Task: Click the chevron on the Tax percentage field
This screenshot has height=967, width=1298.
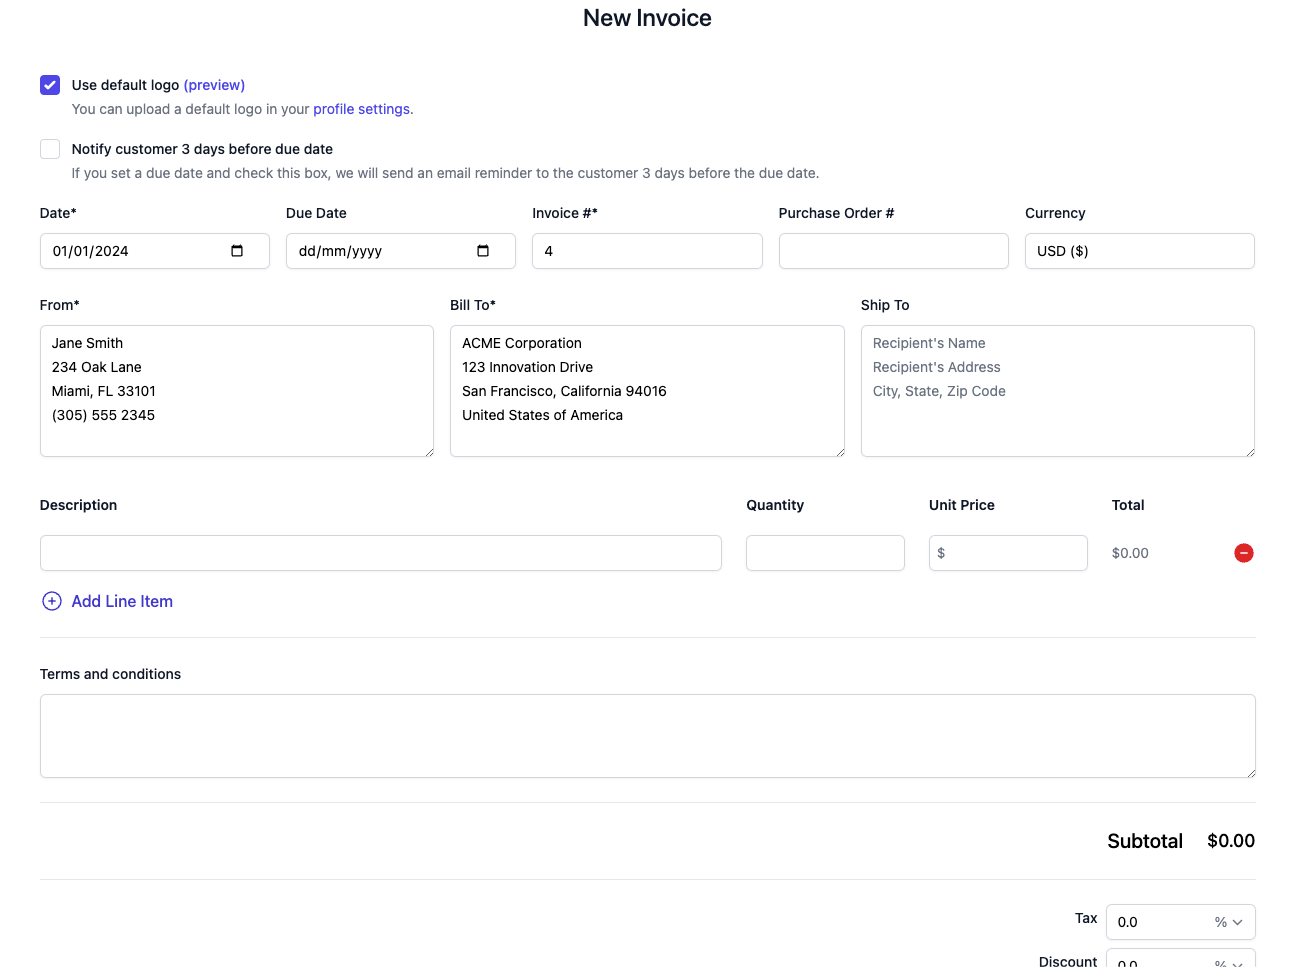Action: 1239,921
